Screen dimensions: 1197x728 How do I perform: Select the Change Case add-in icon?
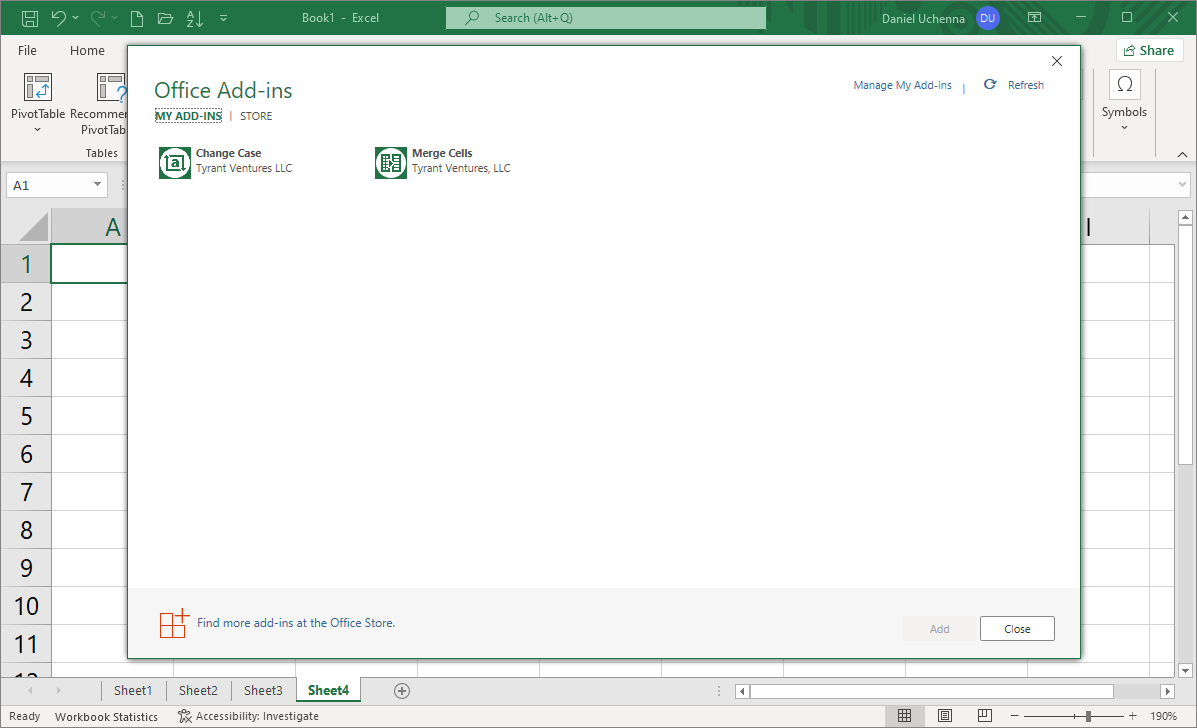point(175,162)
